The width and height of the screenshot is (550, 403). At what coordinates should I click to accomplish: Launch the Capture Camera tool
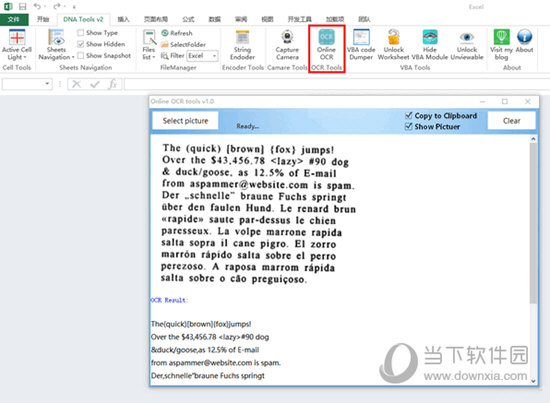click(x=287, y=45)
